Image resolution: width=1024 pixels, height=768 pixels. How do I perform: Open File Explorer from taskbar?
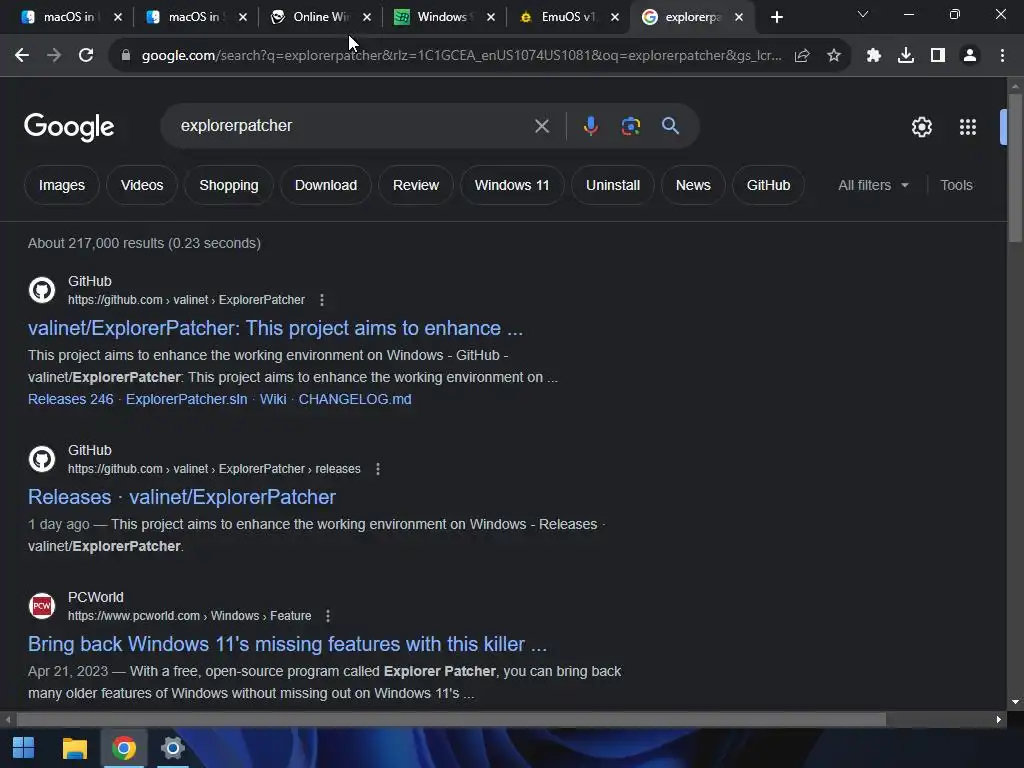pos(74,748)
